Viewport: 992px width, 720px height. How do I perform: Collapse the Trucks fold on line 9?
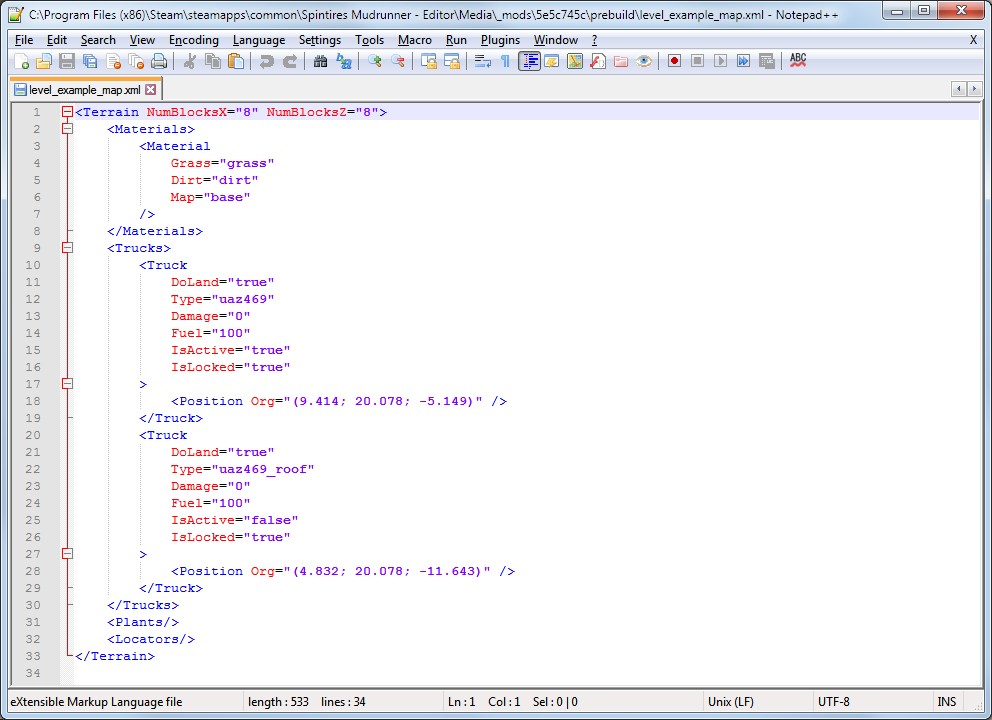tap(67, 248)
